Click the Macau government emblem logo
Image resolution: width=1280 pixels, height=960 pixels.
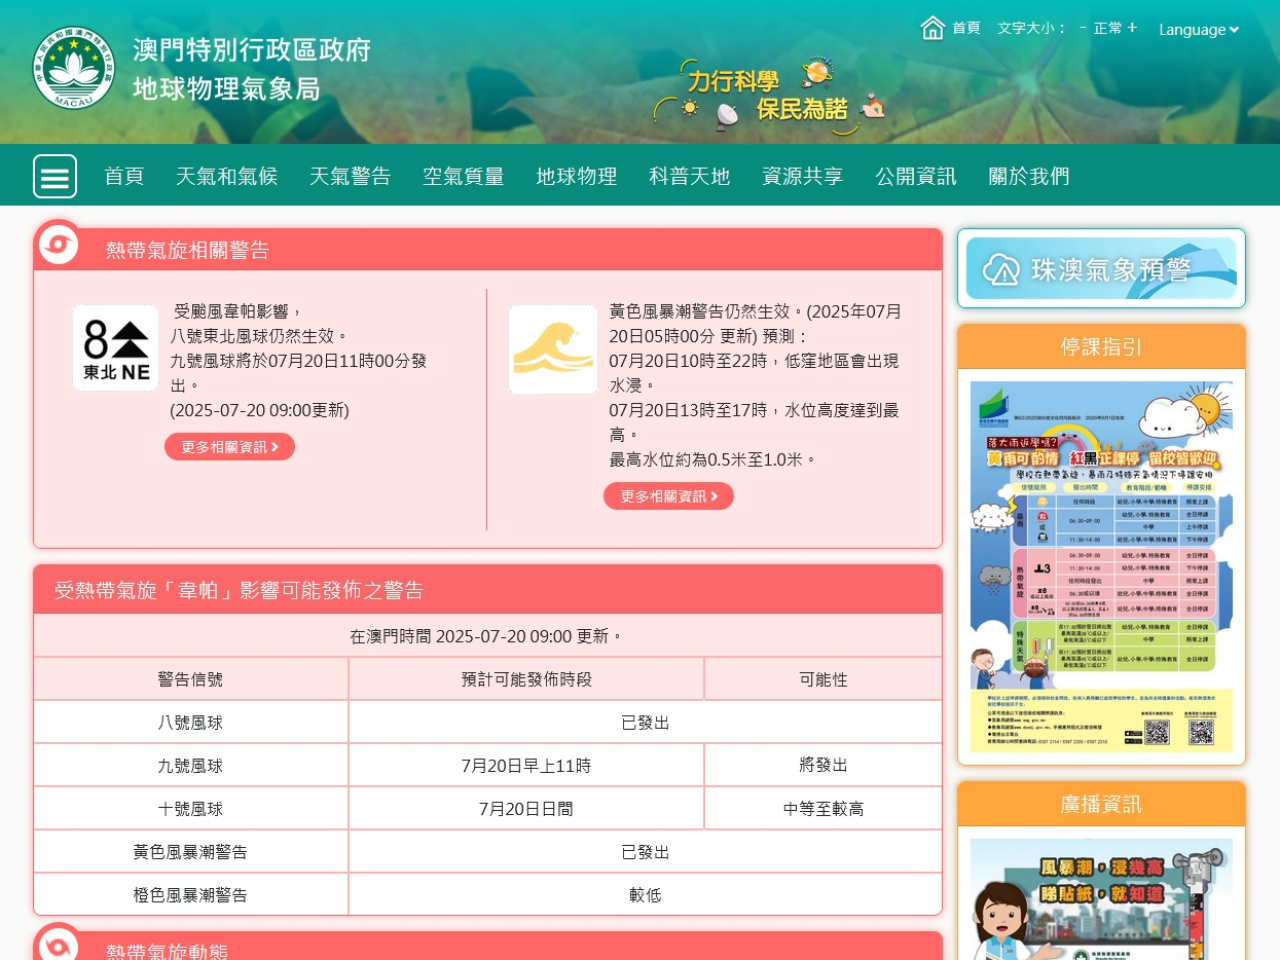pos(73,68)
